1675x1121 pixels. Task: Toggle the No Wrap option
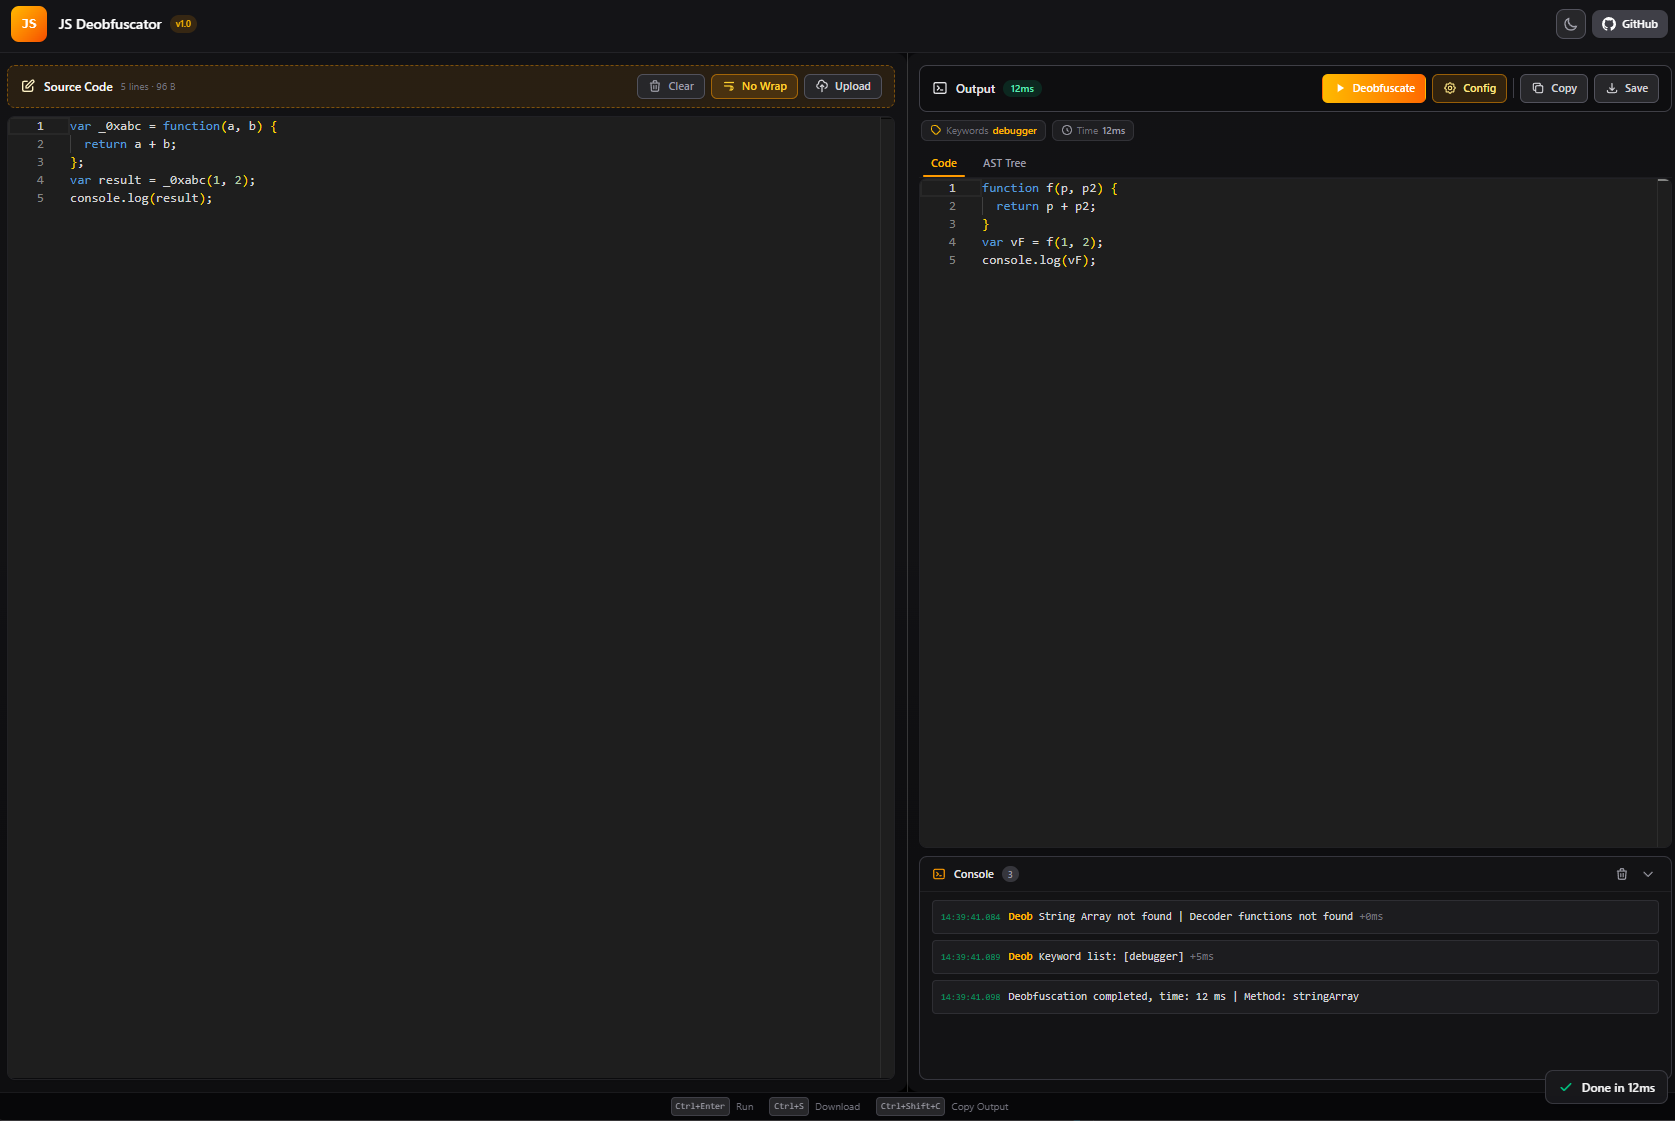tap(754, 87)
